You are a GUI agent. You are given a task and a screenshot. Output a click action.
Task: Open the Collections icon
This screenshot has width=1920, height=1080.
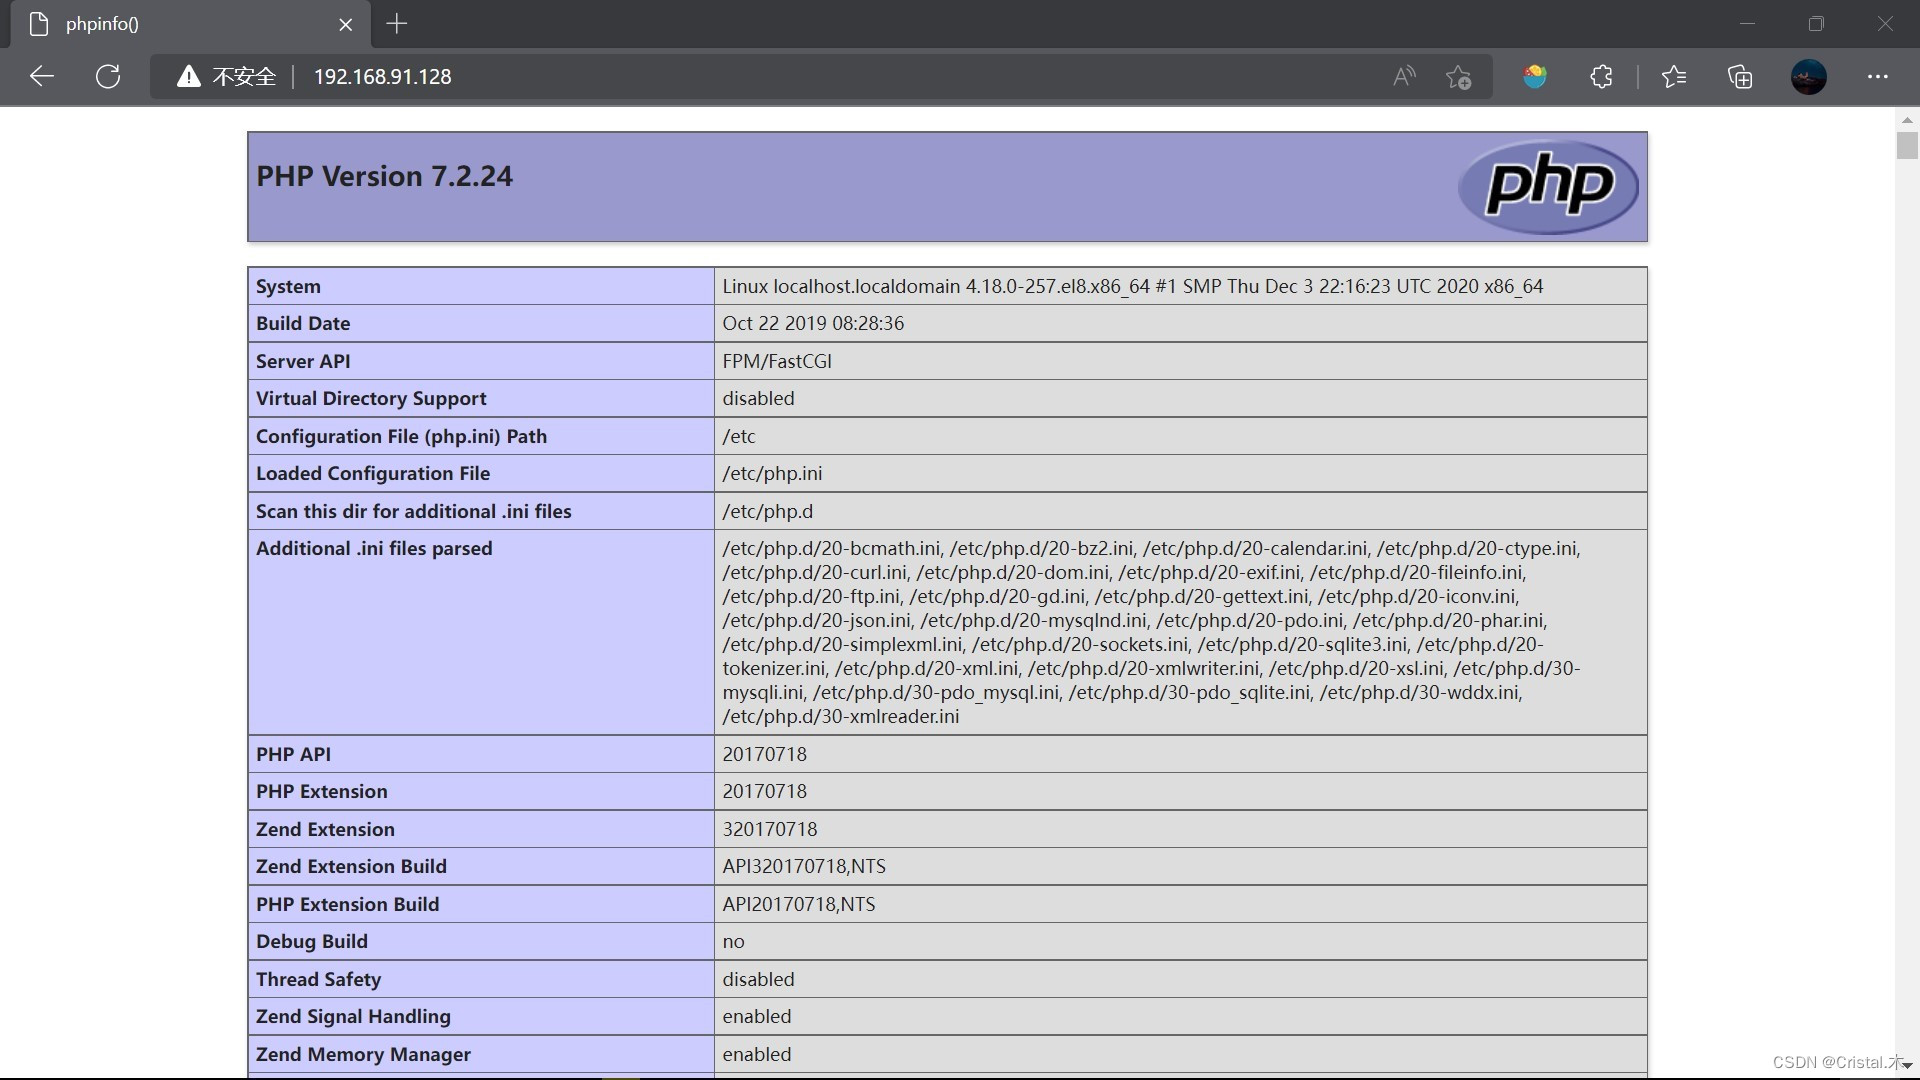coord(1740,77)
